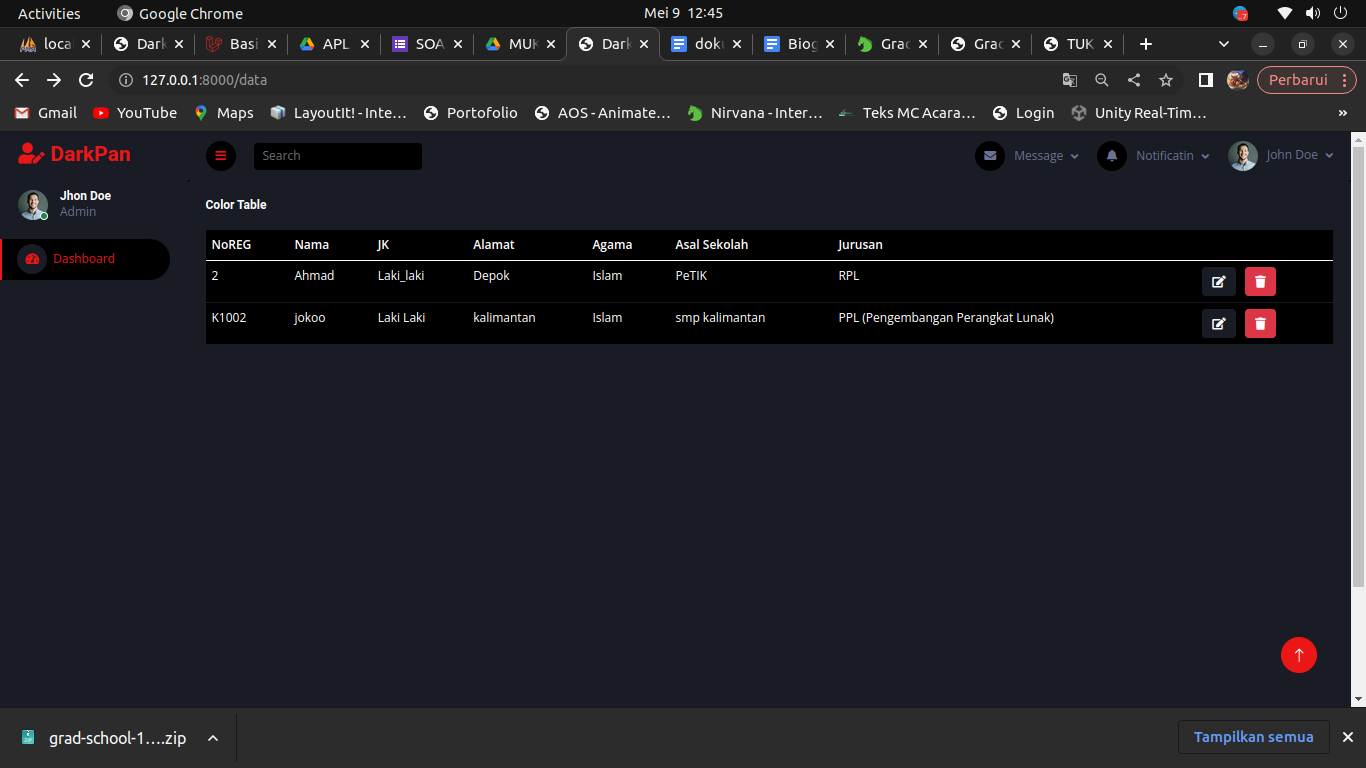Screen dimensions: 1366x768
Task: Delete the jokoo record with trash icon
Action: [x=1260, y=324]
